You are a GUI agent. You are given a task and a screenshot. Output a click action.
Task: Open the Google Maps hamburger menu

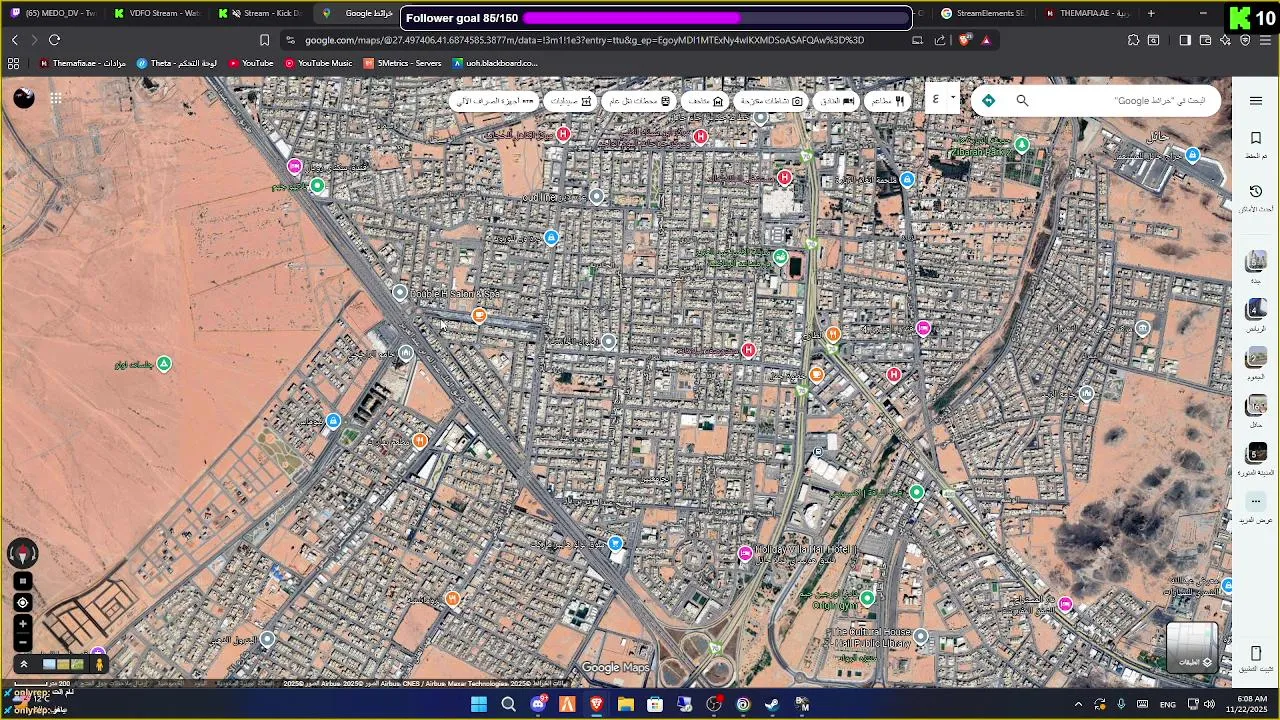(x=1256, y=101)
